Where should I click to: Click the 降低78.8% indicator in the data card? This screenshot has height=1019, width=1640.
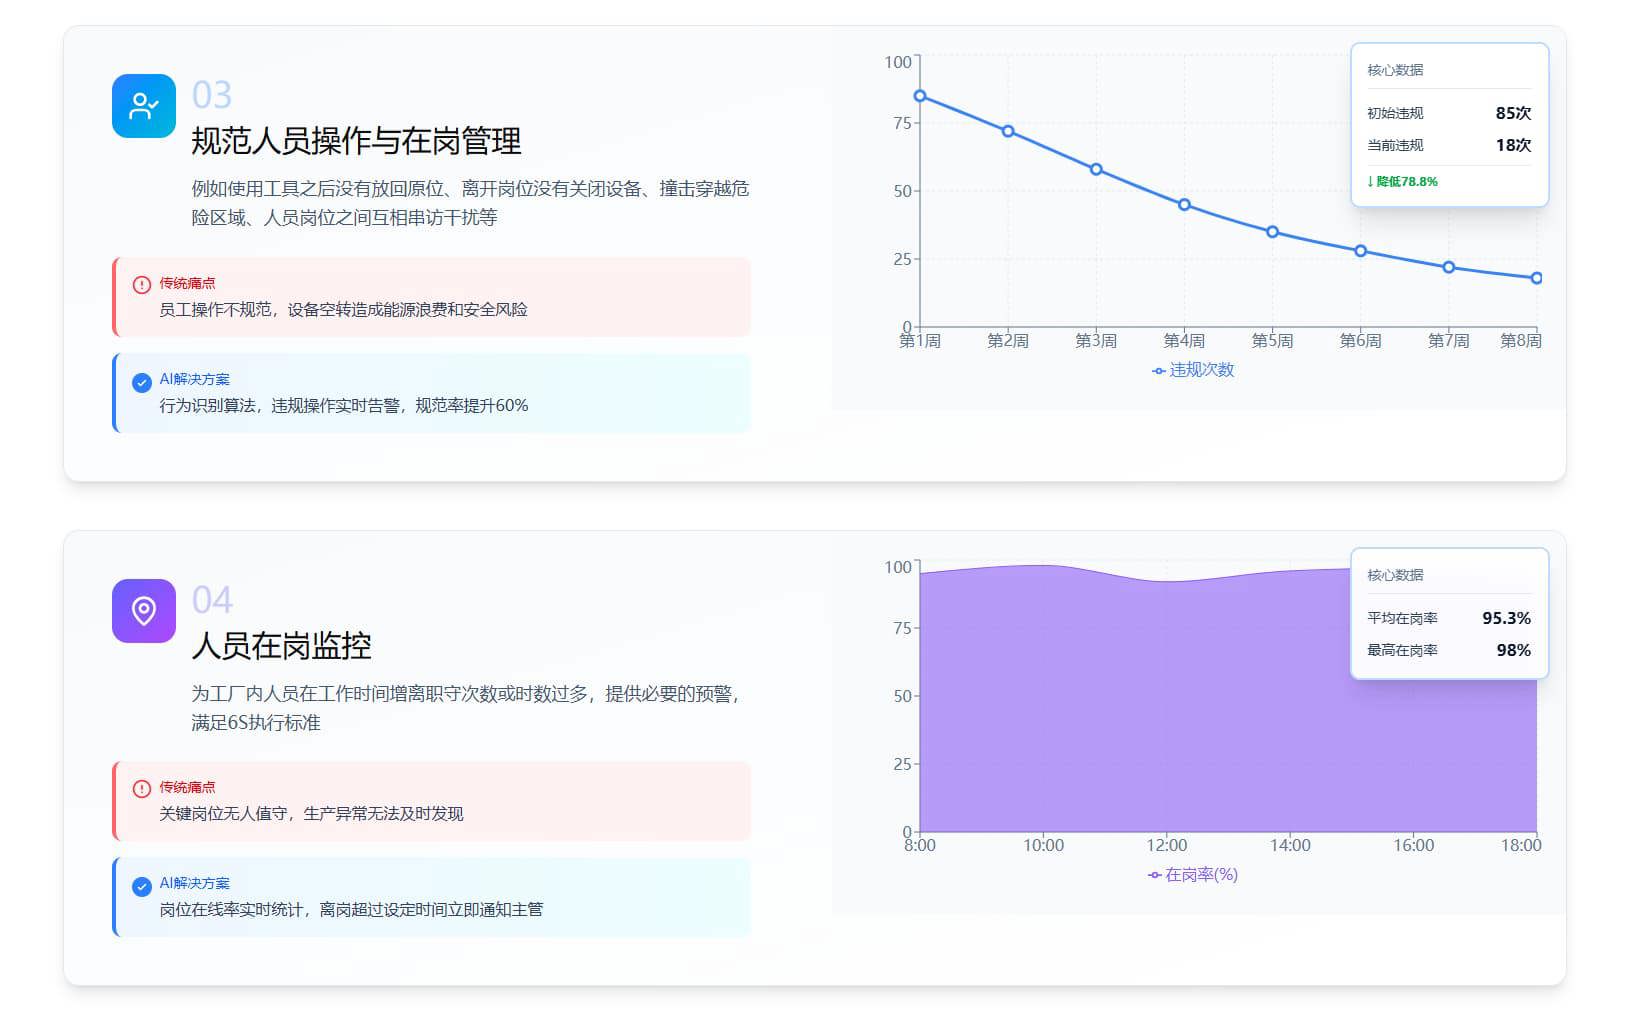click(1402, 182)
